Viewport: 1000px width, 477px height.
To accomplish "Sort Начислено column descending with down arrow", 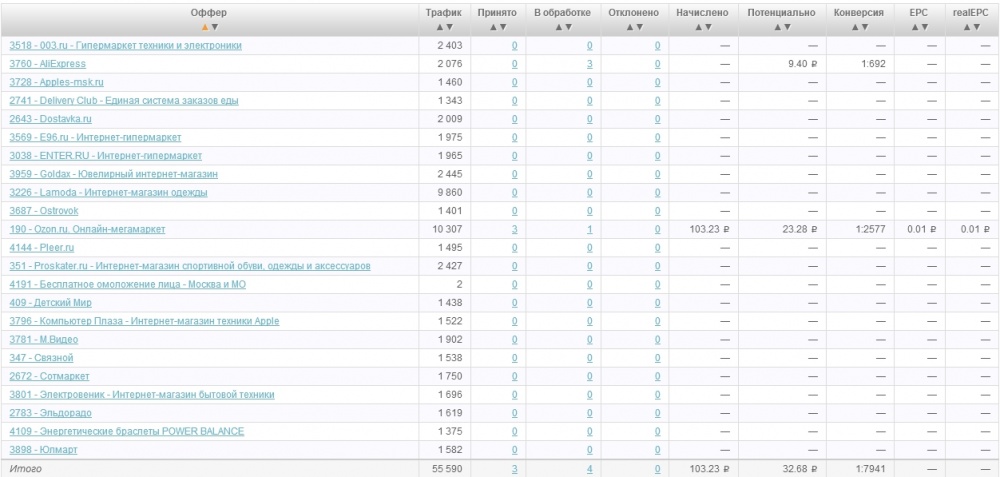I will [708, 27].
